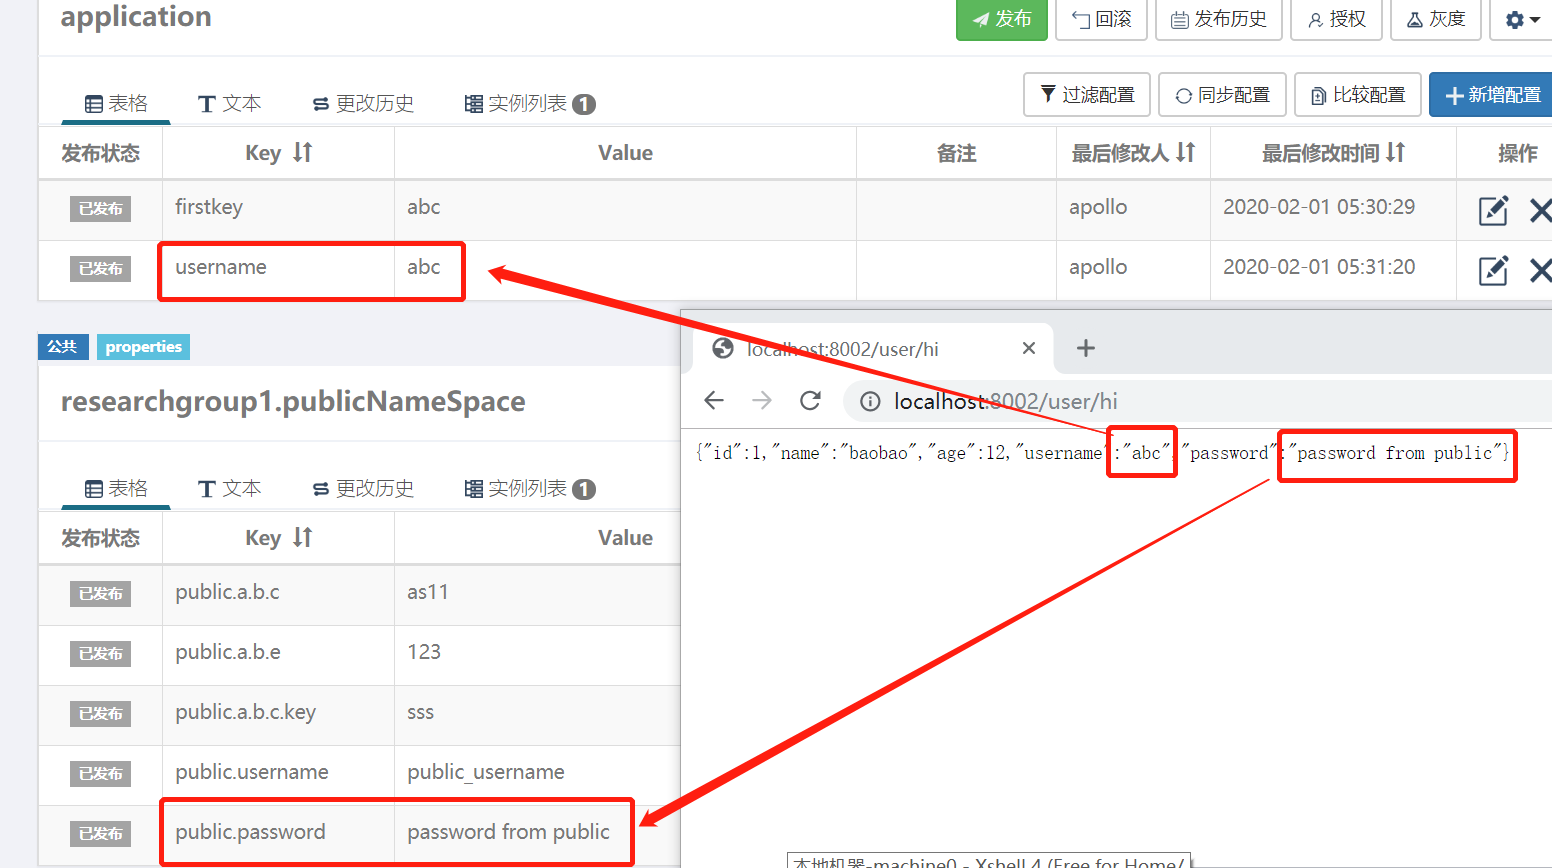Sort application table by Key column
The height and width of the screenshot is (868, 1552).
(302, 153)
